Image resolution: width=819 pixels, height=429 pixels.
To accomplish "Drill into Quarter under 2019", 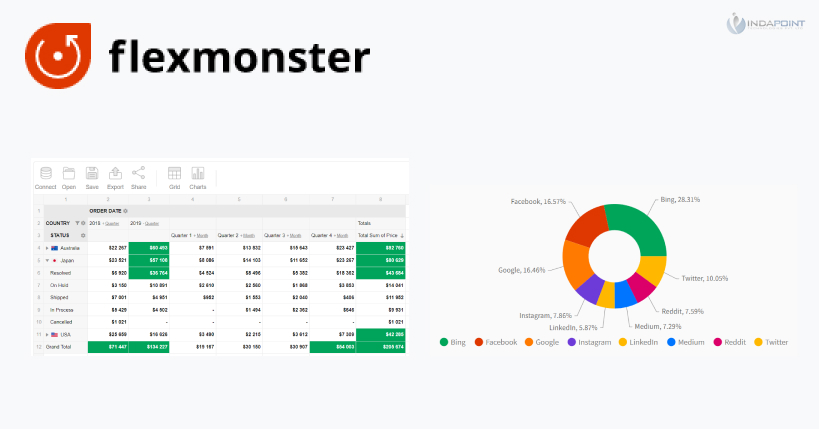I will [x=152, y=223].
